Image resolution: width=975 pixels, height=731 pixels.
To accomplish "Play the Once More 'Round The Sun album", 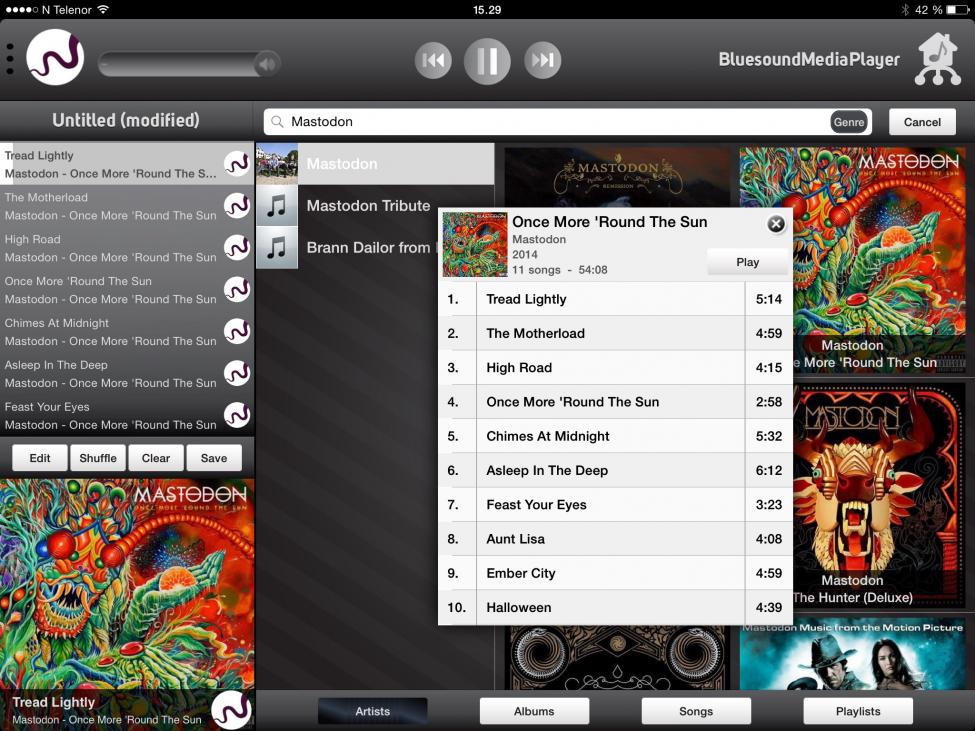I will click(x=747, y=262).
